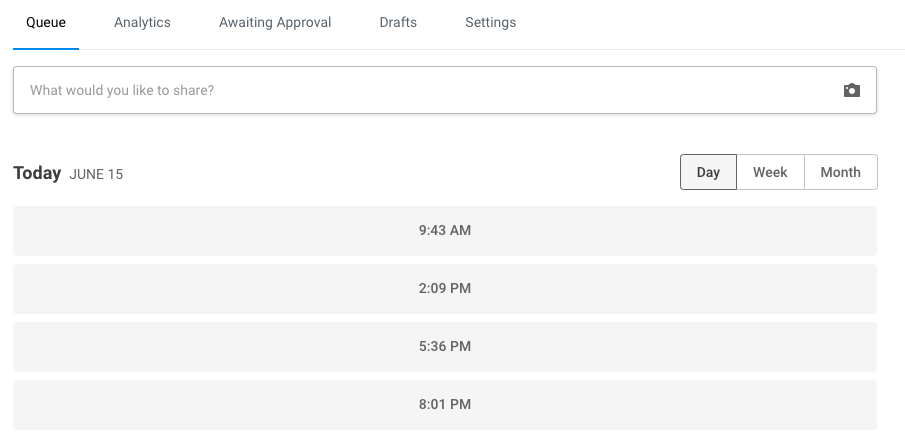The image size is (905, 439).
Task: Click the camera icon to attach a photo
Action: click(851, 90)
